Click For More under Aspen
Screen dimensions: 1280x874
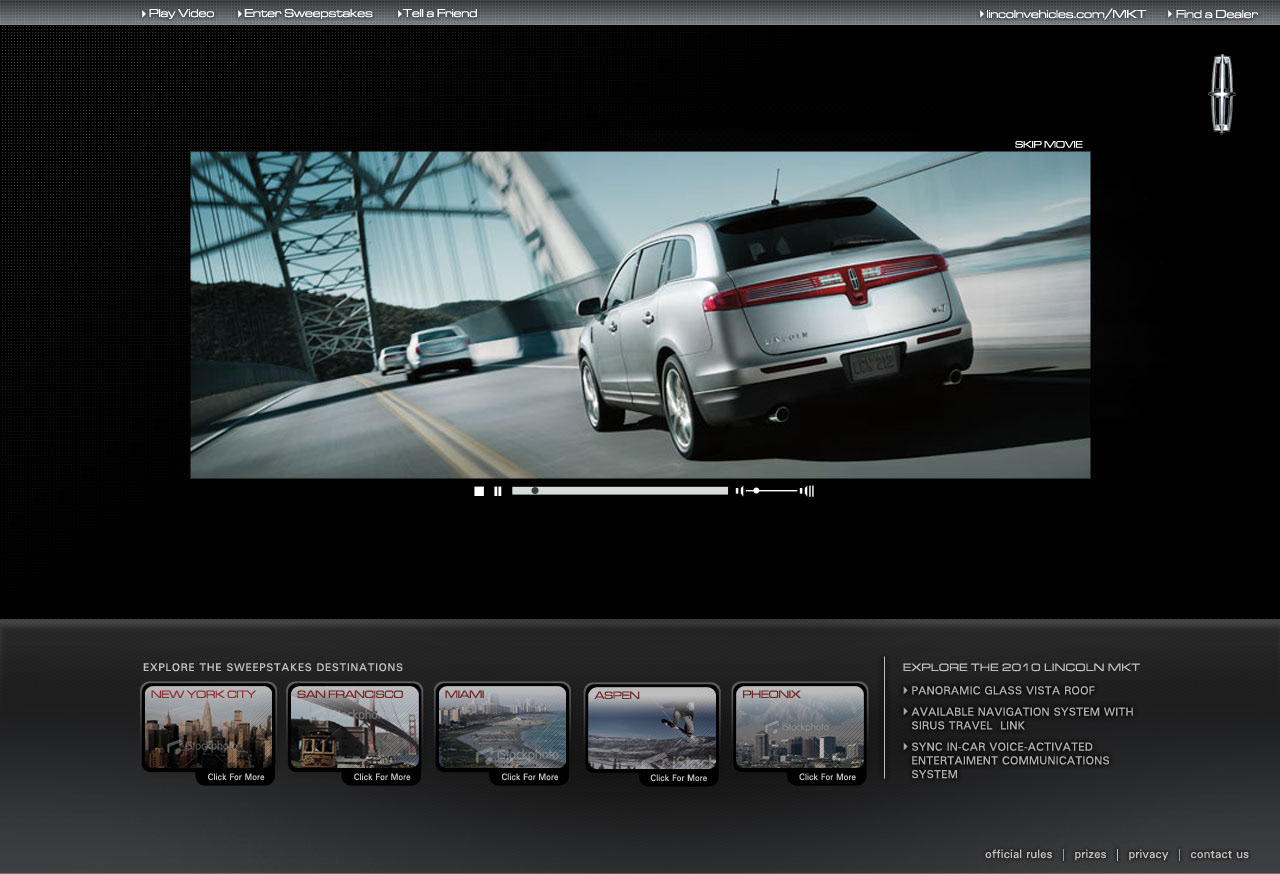point(679,778)
